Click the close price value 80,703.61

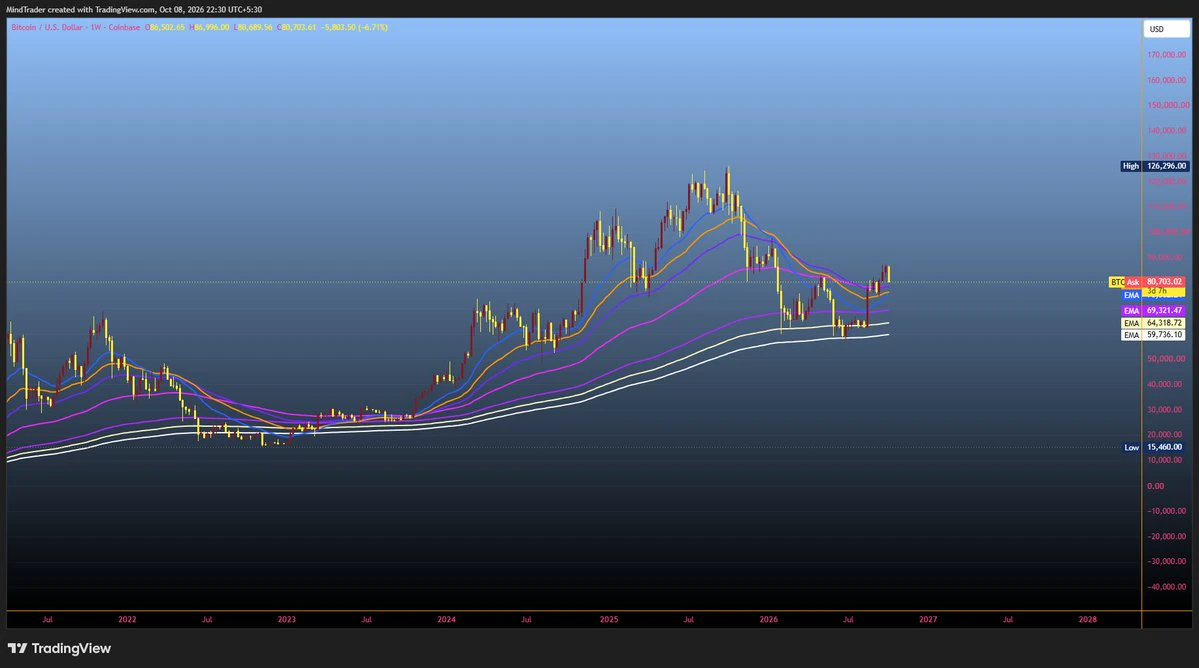pyautogui.click(x=299, y=28)
